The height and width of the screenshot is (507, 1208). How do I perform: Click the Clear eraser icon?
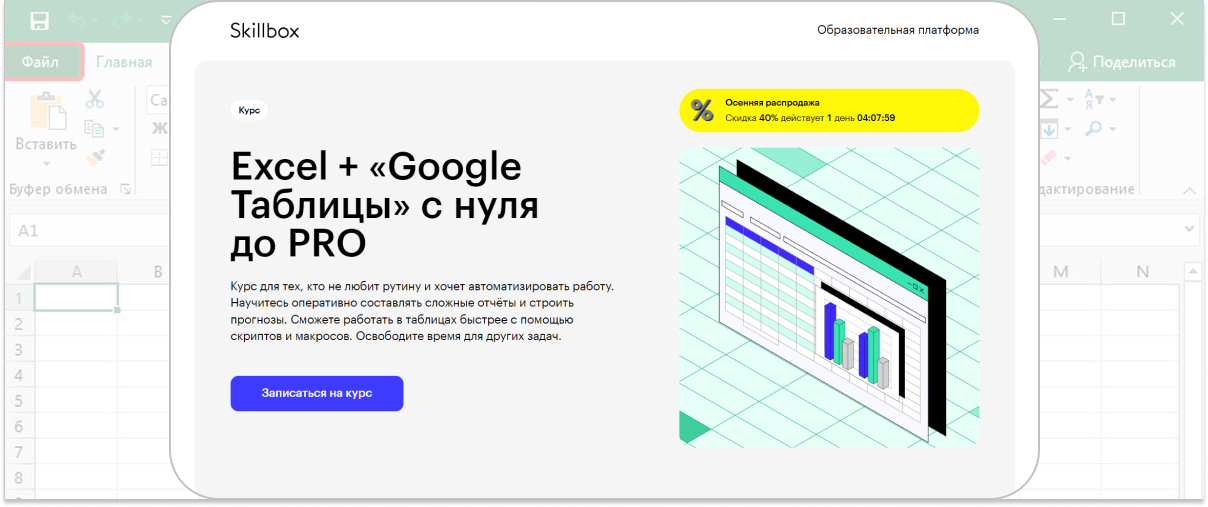coord(1048,158)
